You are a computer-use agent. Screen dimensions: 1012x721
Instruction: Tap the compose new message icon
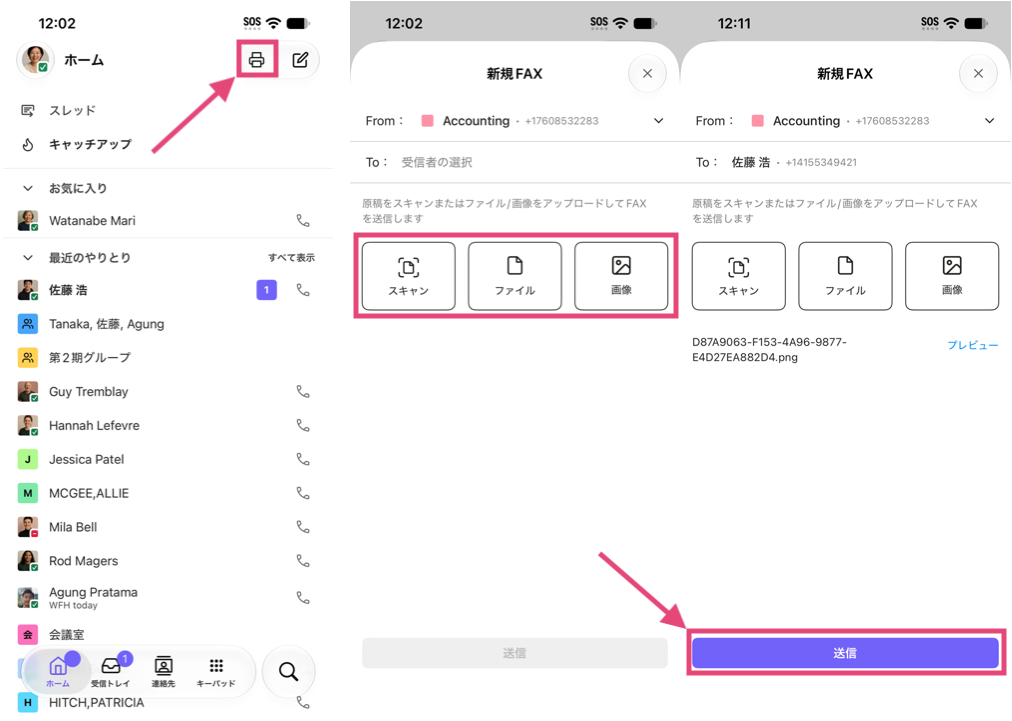click(x=300, y=60)
